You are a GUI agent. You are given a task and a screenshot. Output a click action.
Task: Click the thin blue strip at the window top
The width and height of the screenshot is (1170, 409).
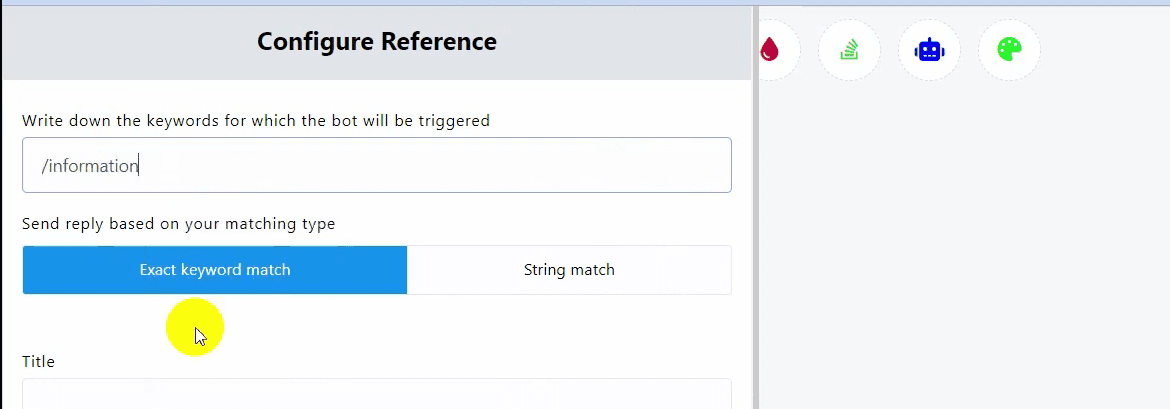(585, 2)
